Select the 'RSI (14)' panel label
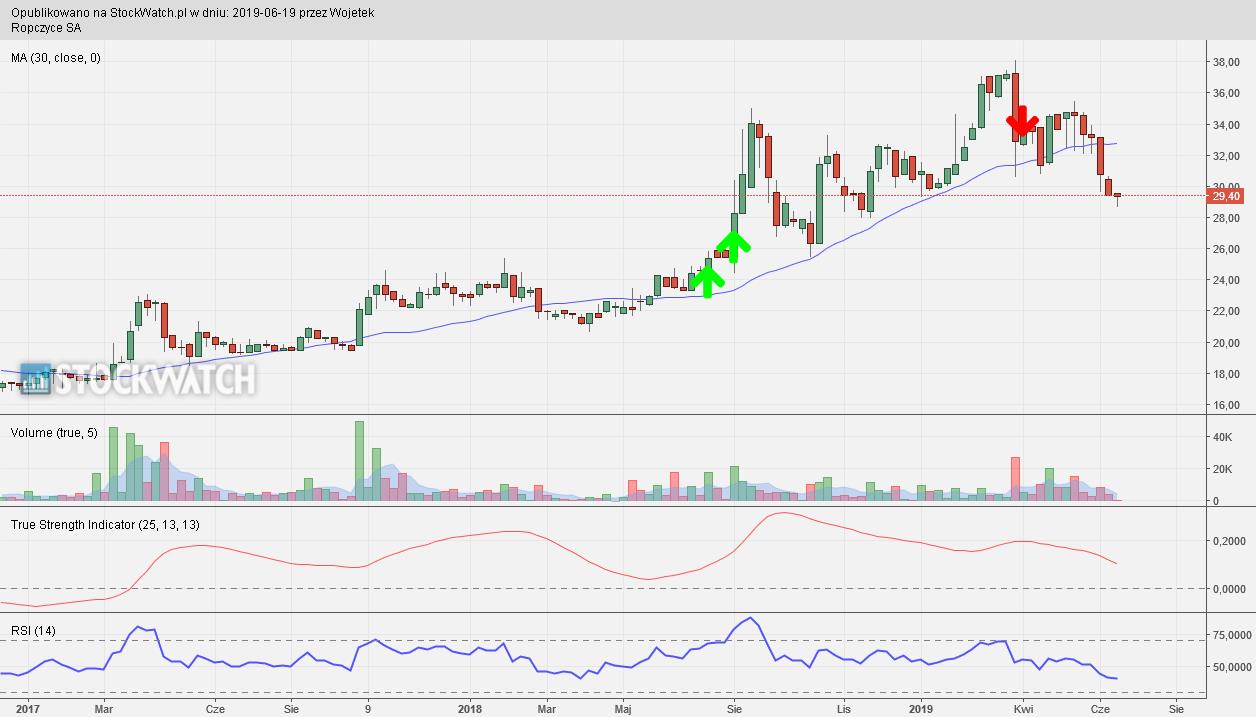The height and width of the screenshot is (717, 1256). pos(33,630)
